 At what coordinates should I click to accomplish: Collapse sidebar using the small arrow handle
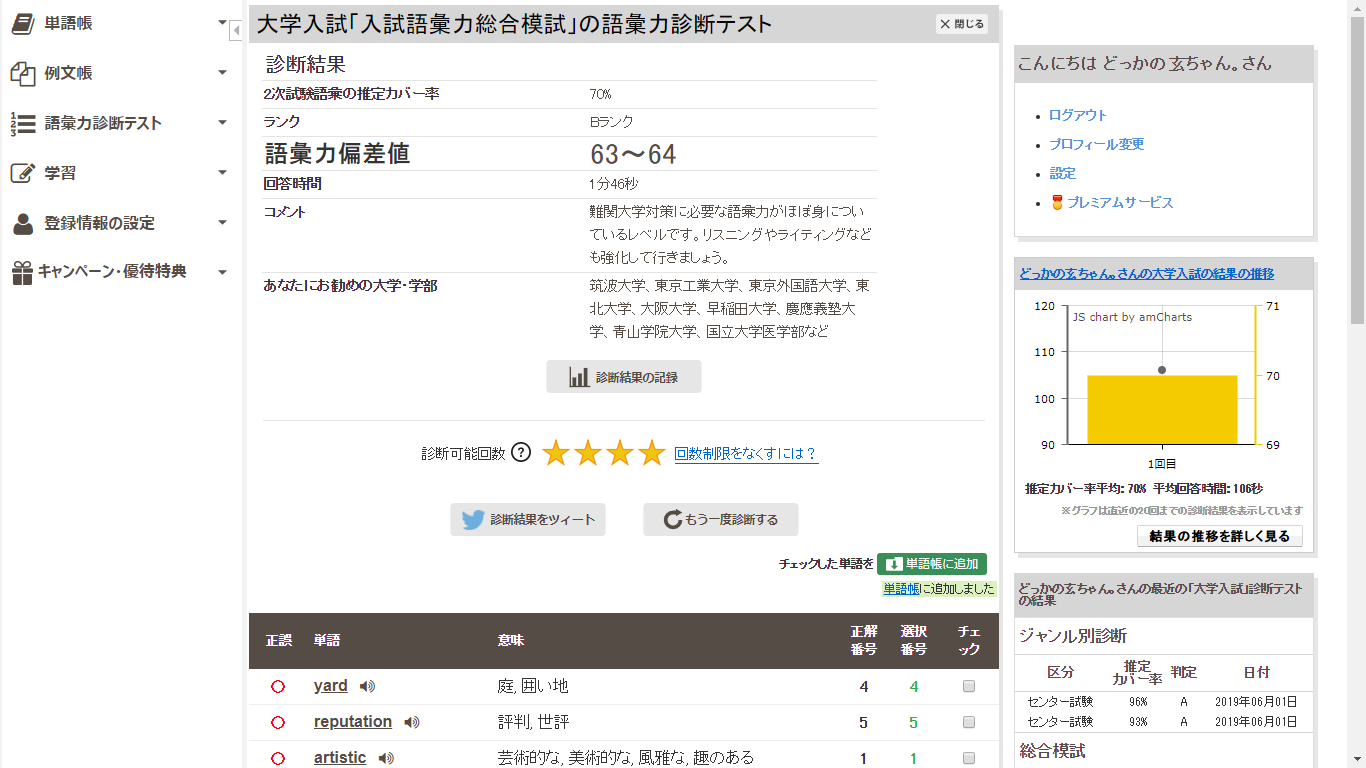tap(236, 31)
